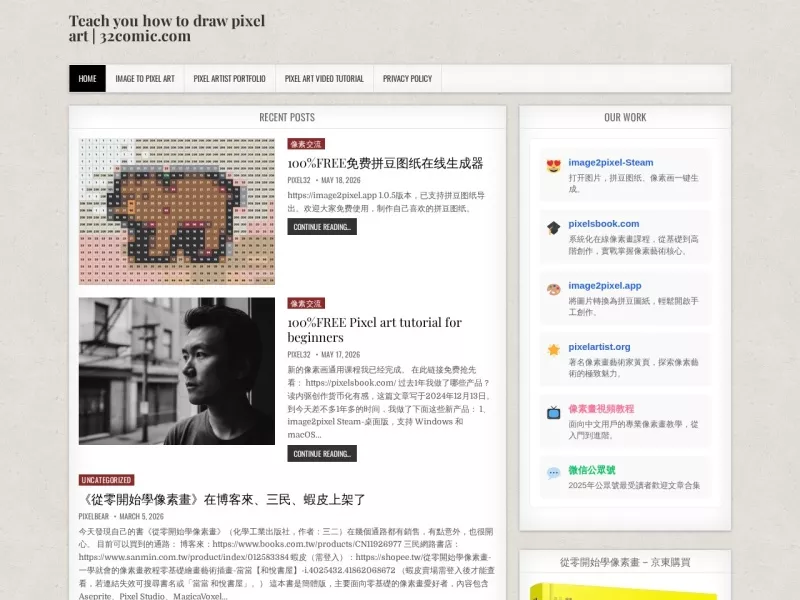The width and height of the screenshot is (800, 600).
Task: Open the Pixel Artist Portfolio menu item
Action: (x=230, y=79)
